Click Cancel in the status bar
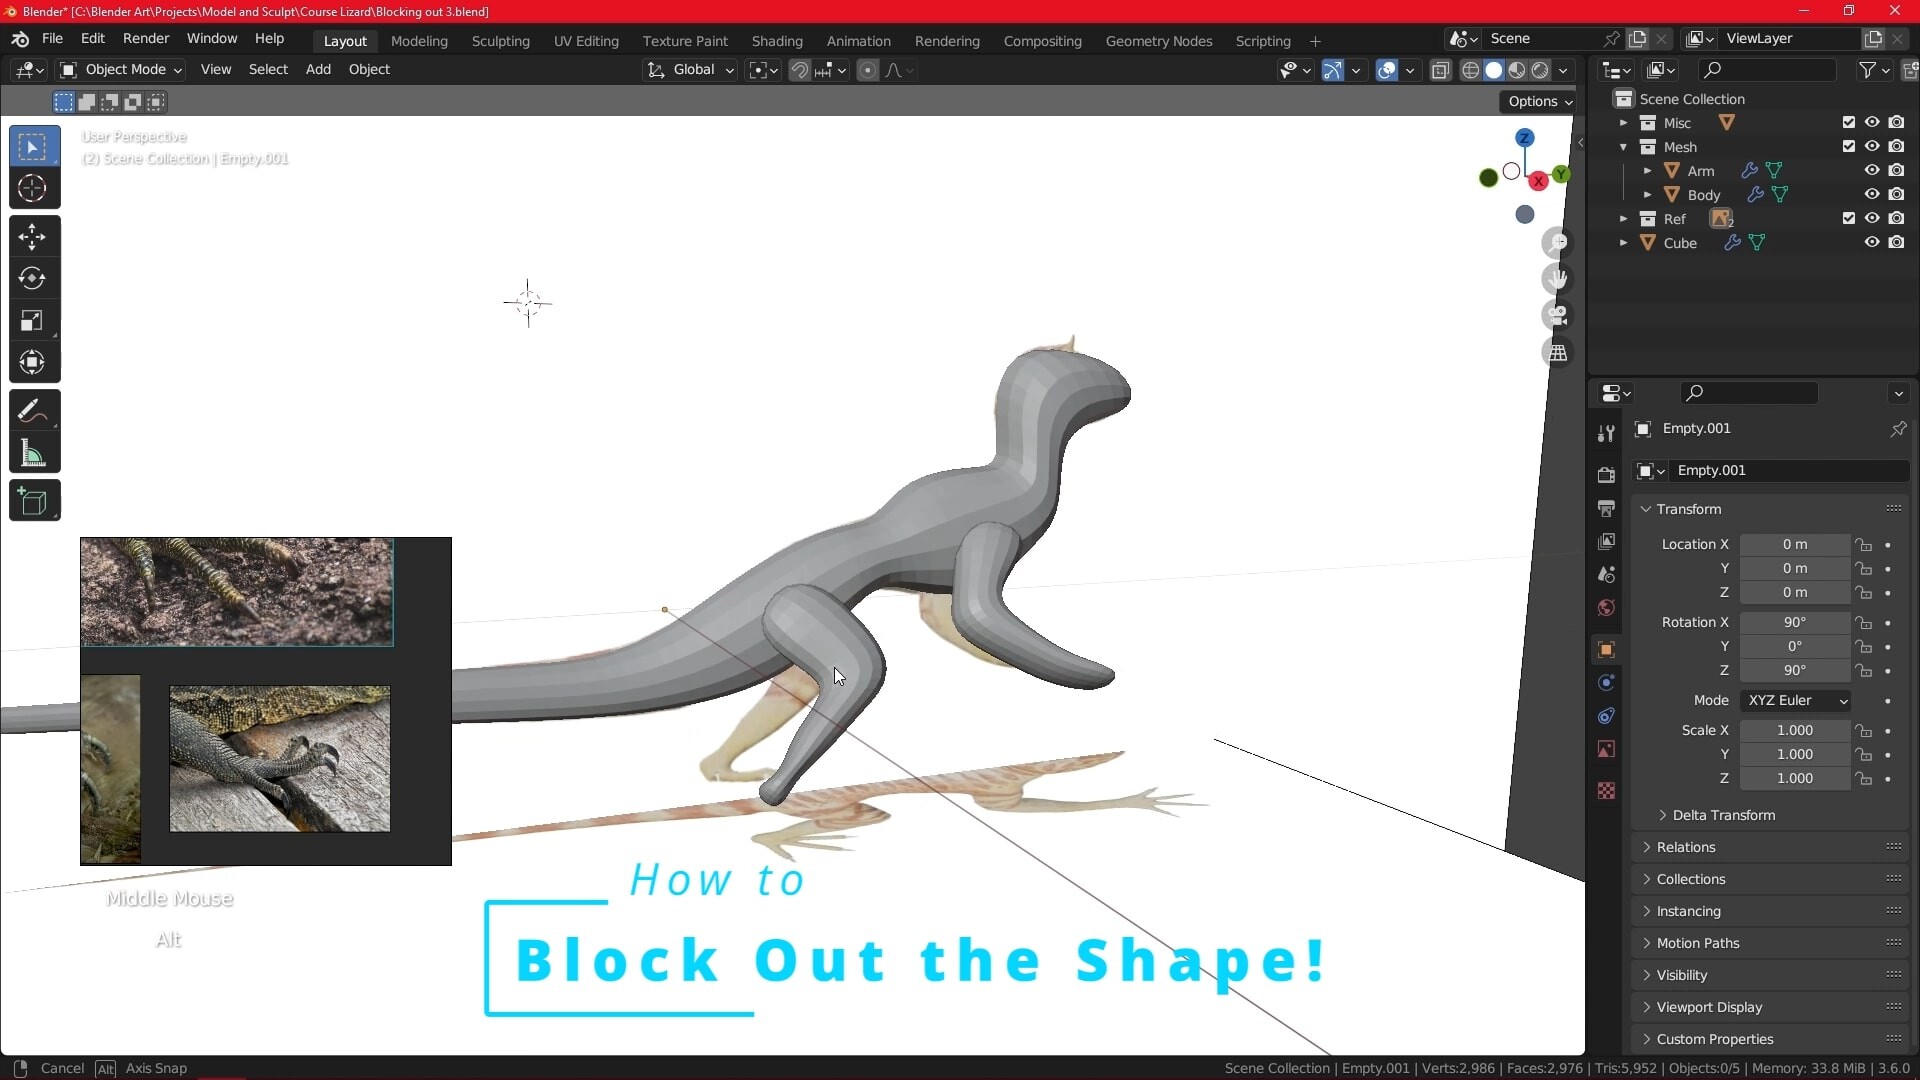Viewport: 1920px width, 1080px height. [x=62, y=1068]
